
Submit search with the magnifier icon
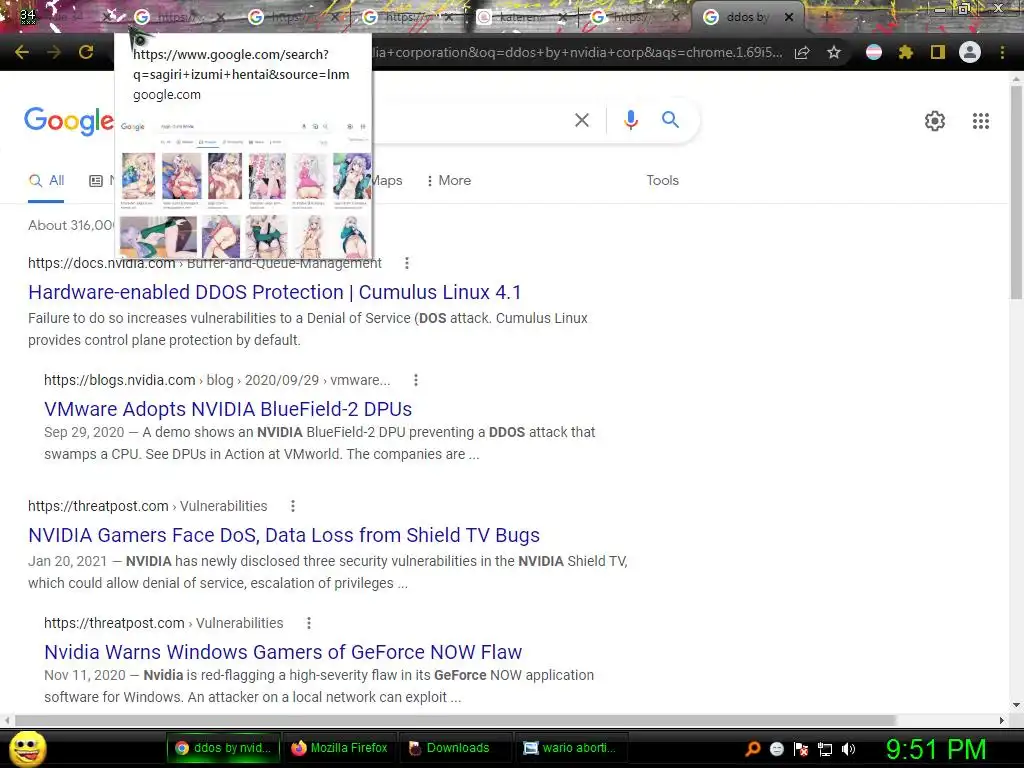(x=670, y=120)
